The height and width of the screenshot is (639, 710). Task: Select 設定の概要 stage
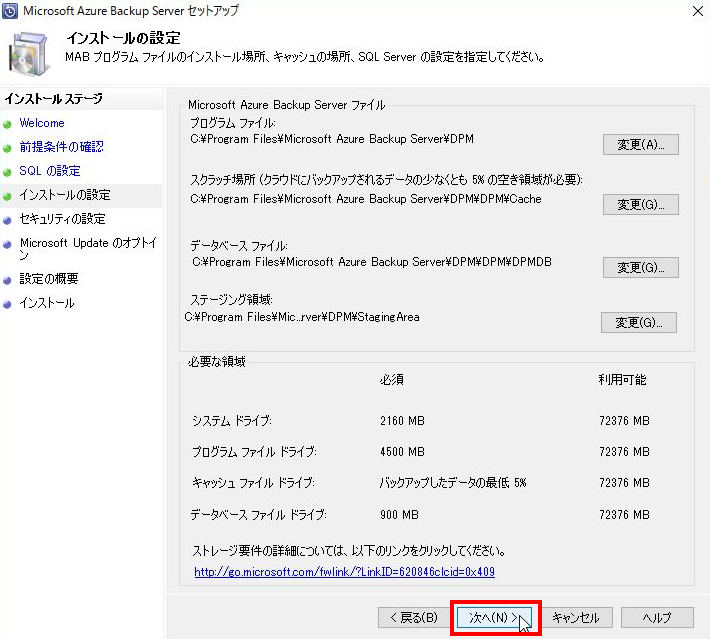tap(48, 279)
